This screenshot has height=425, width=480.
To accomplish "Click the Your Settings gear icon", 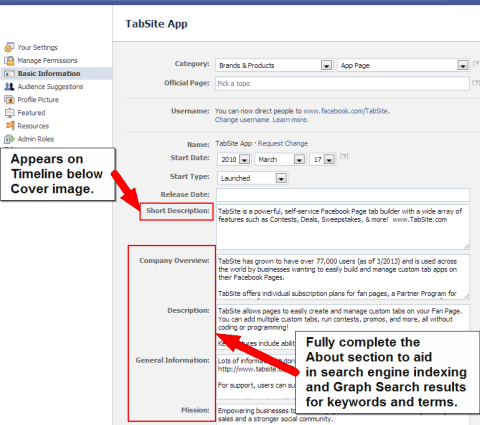I will click(9, 47).
